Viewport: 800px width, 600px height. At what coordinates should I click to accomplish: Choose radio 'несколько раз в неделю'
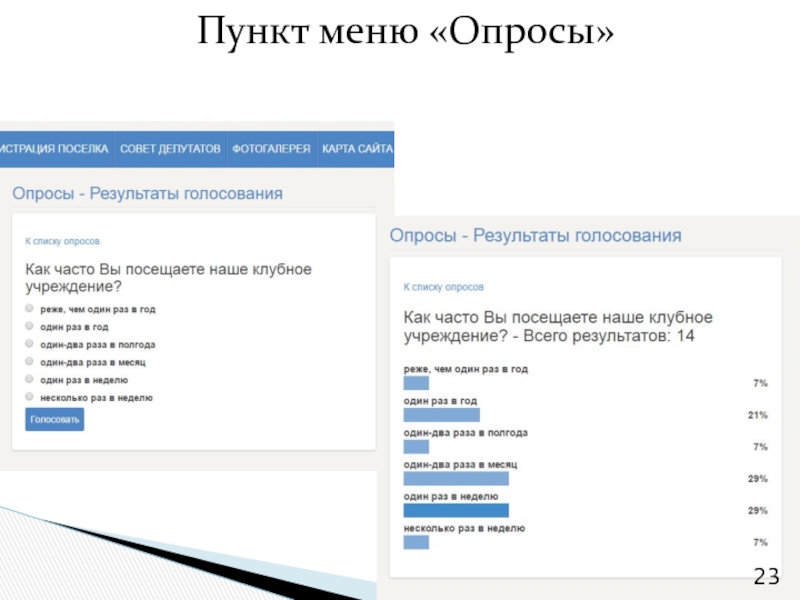coord(29,396)
